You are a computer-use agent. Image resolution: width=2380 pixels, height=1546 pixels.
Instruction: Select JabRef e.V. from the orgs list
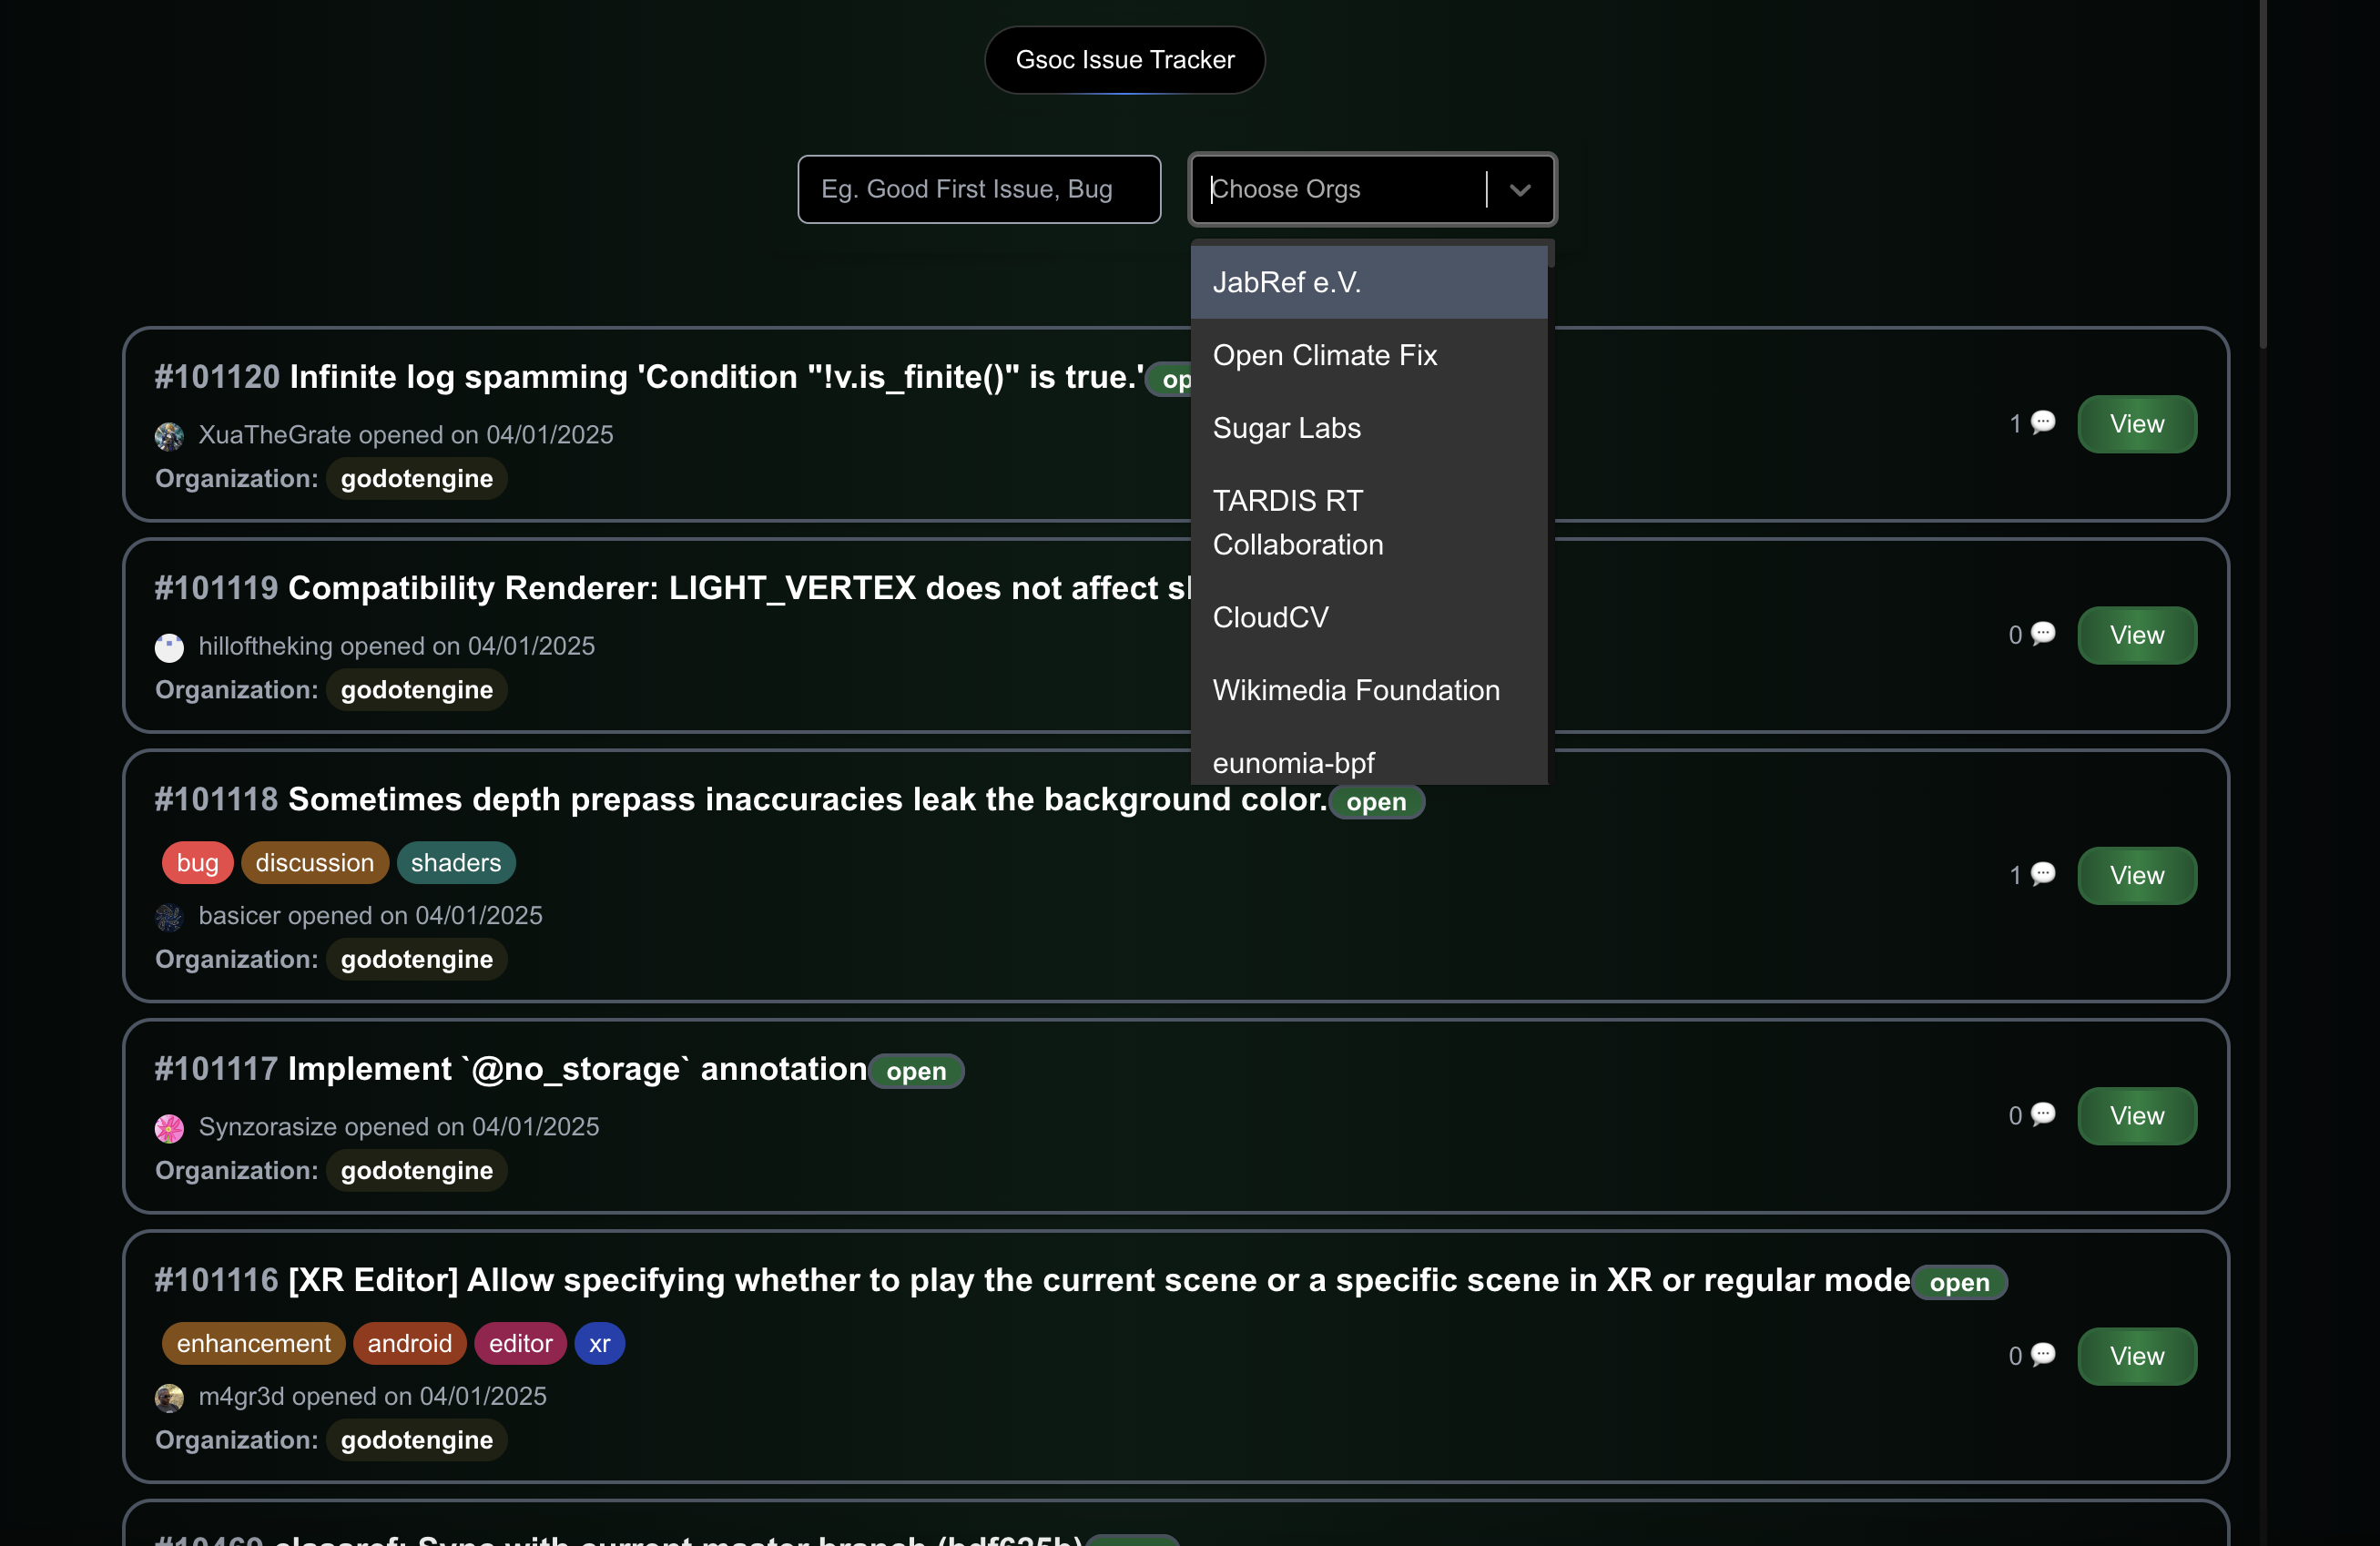point(1368,282)
